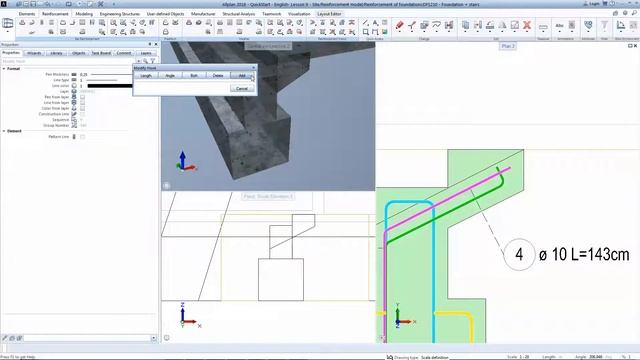Open the Layout Editor ribbon tab
The image size is (640, 360).
[329, 14]
